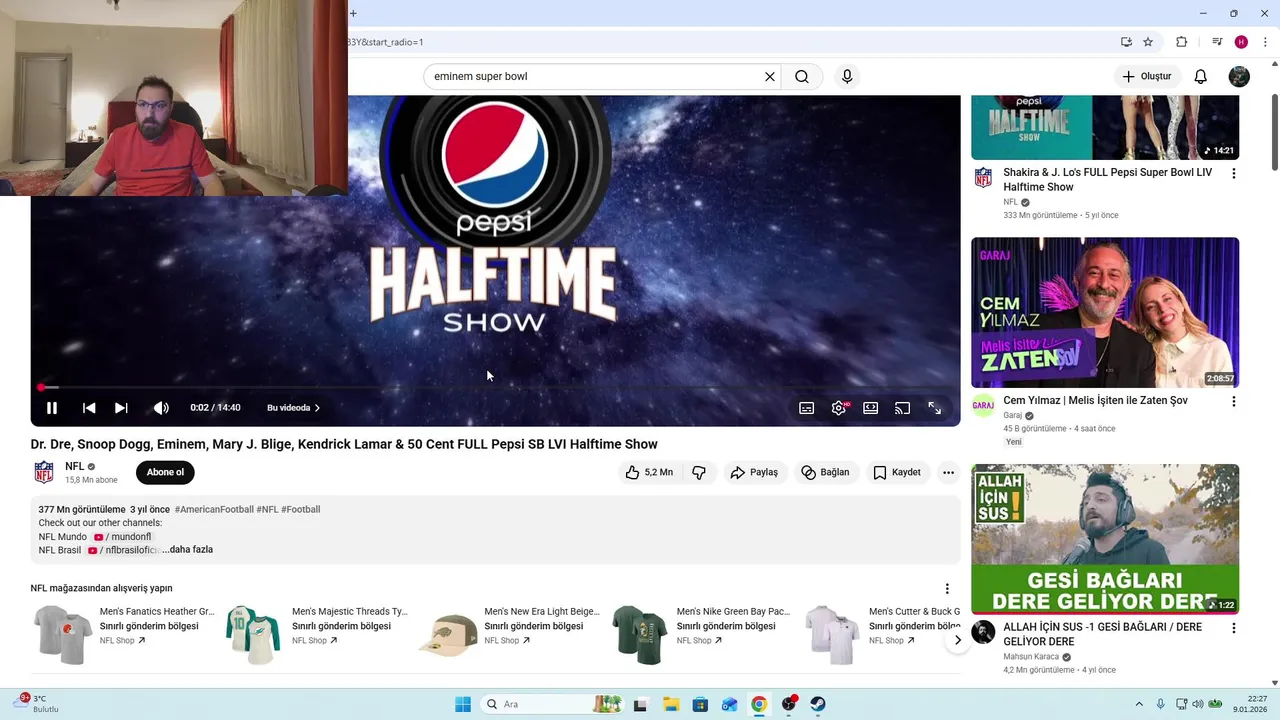The width and height of the screenshot is (1280, 720).
Task: Open Steam from the taskbar
Action: click(818, 704)
